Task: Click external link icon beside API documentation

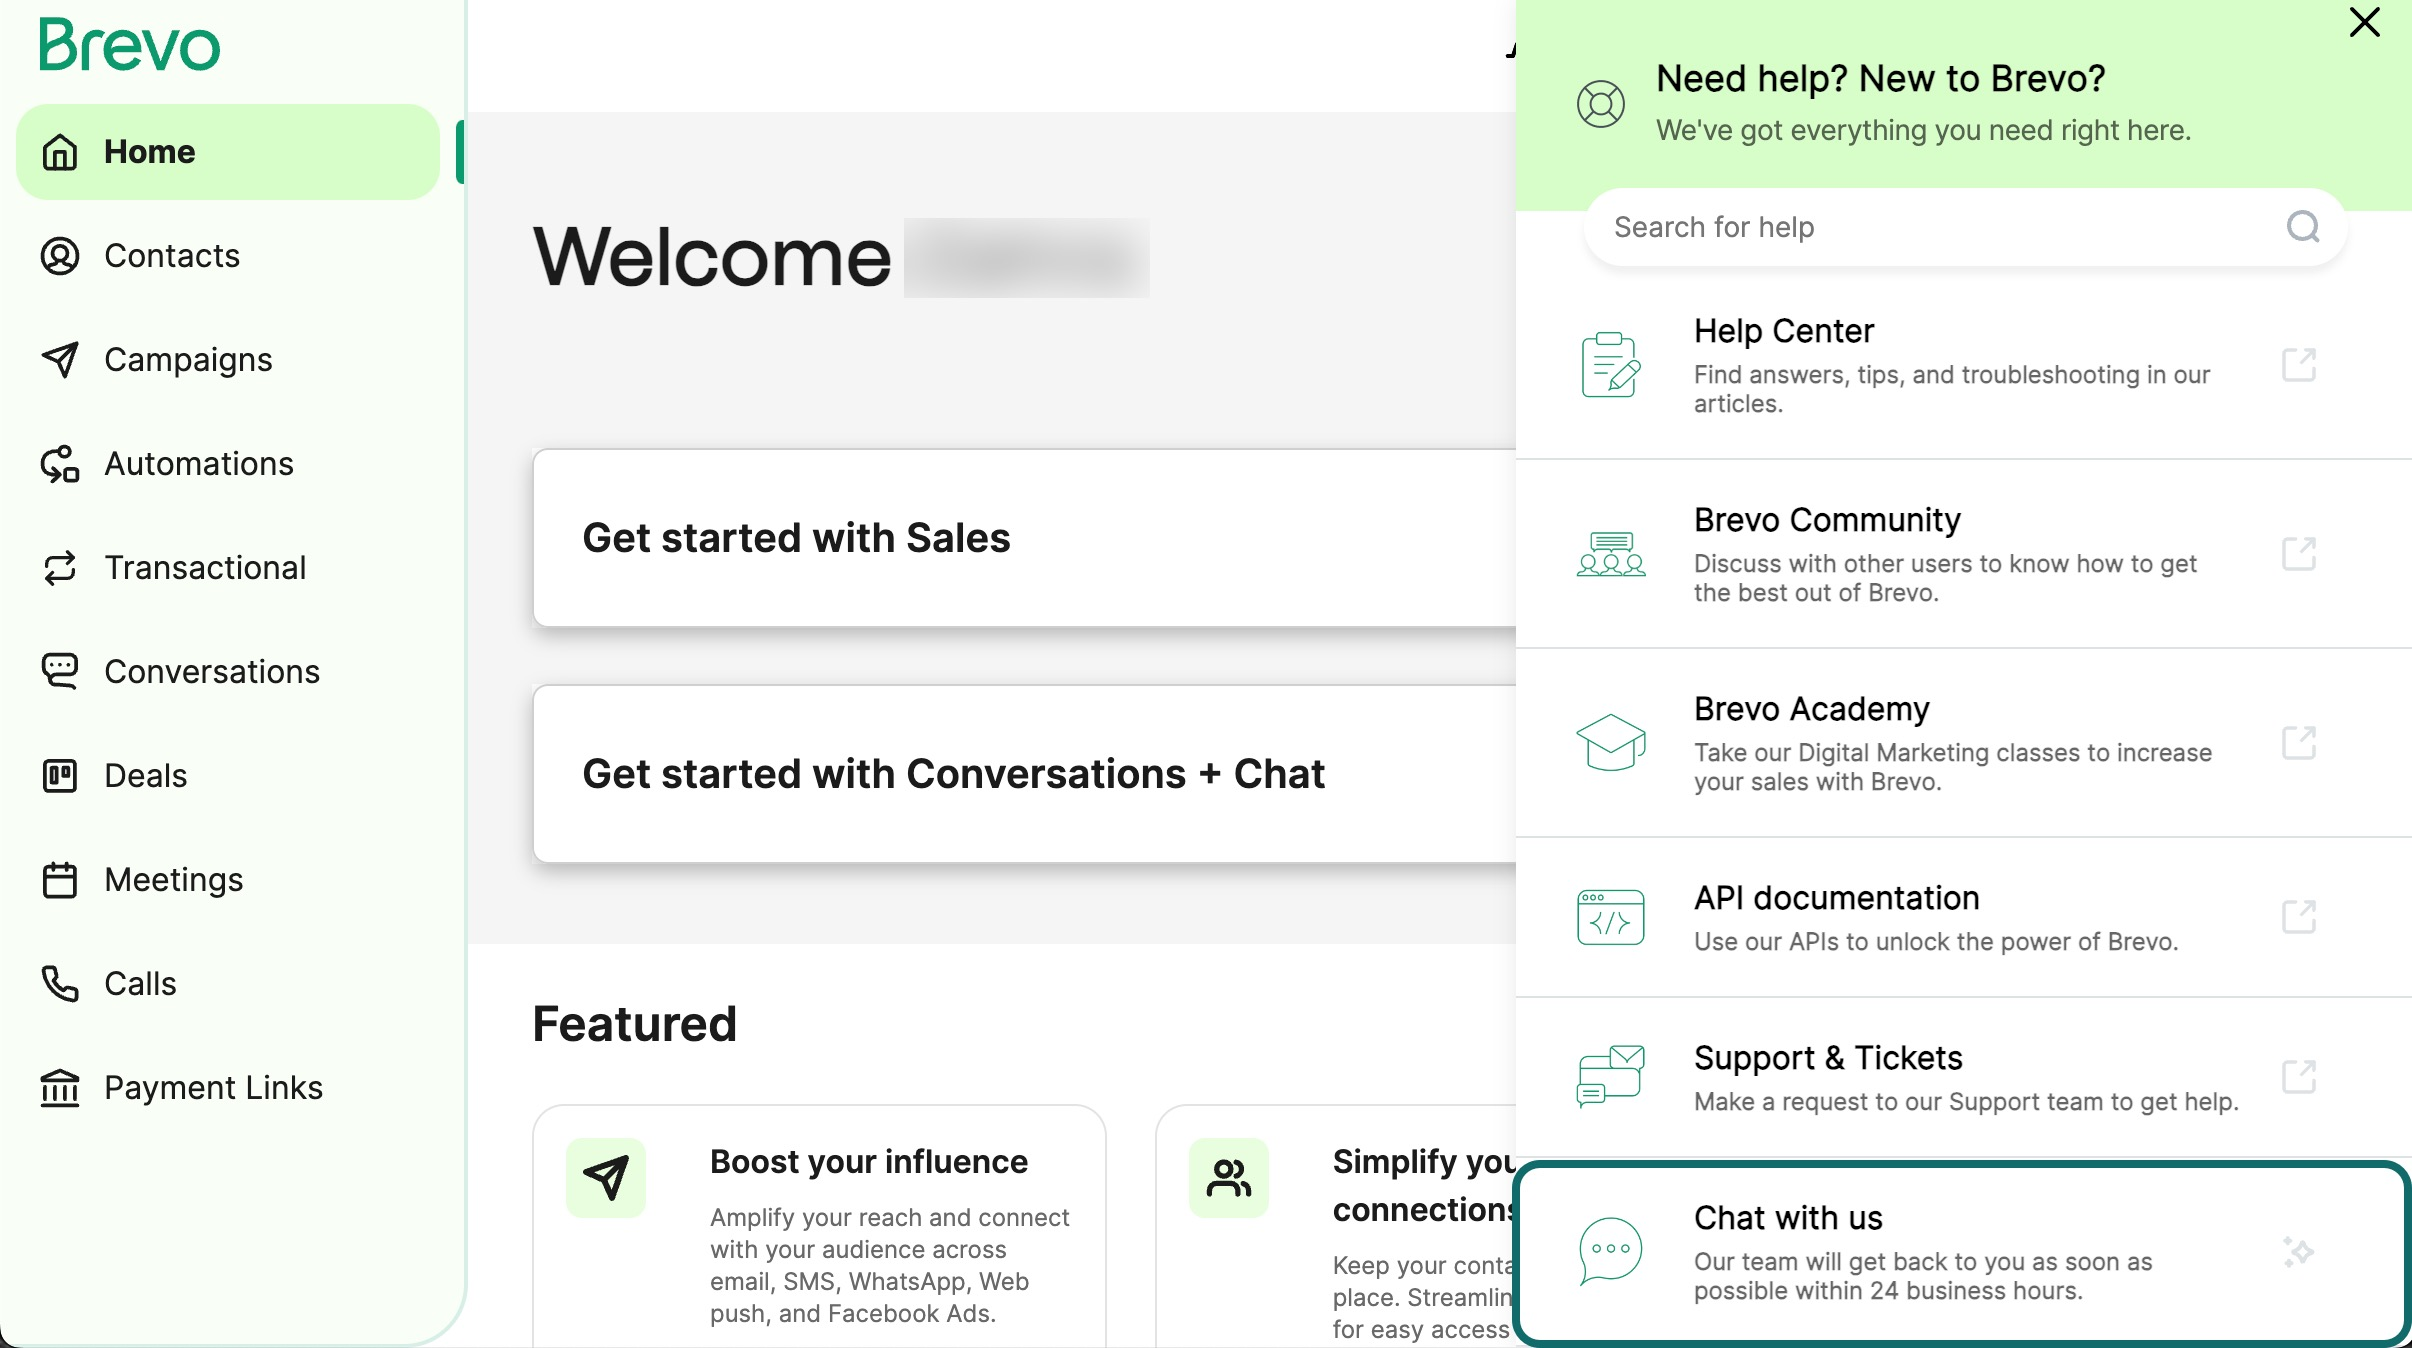Action: 2299,917
